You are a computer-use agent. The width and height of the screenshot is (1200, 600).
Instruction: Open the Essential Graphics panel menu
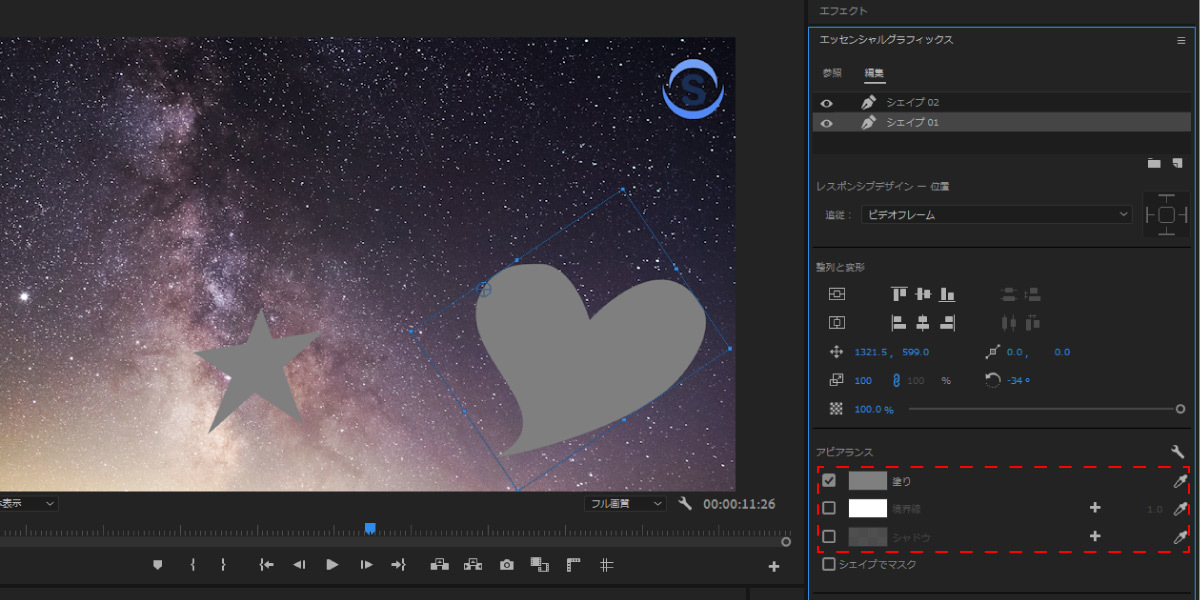1181,40
